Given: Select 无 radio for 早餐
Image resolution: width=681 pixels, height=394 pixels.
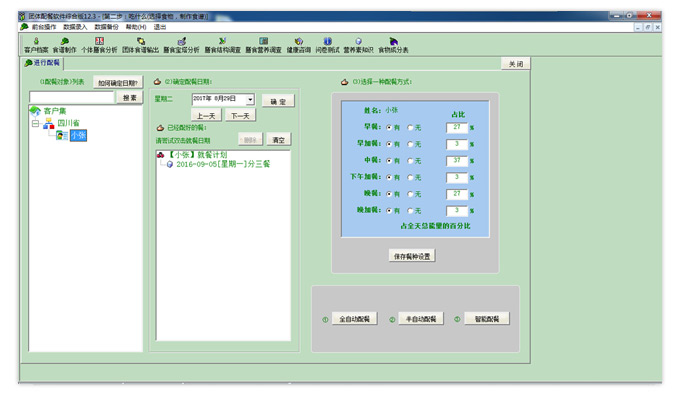Looking at the screenshot, I should (410, 128).
